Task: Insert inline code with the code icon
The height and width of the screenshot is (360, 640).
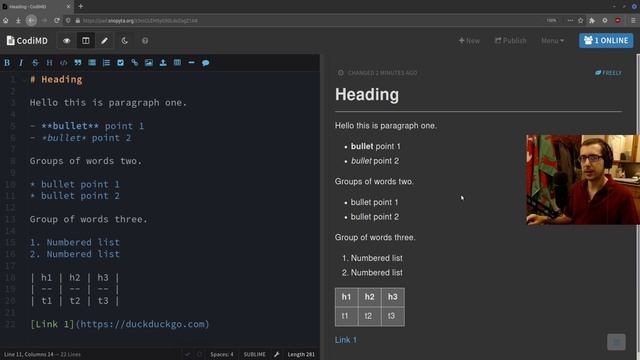Action: click(64, 62)
